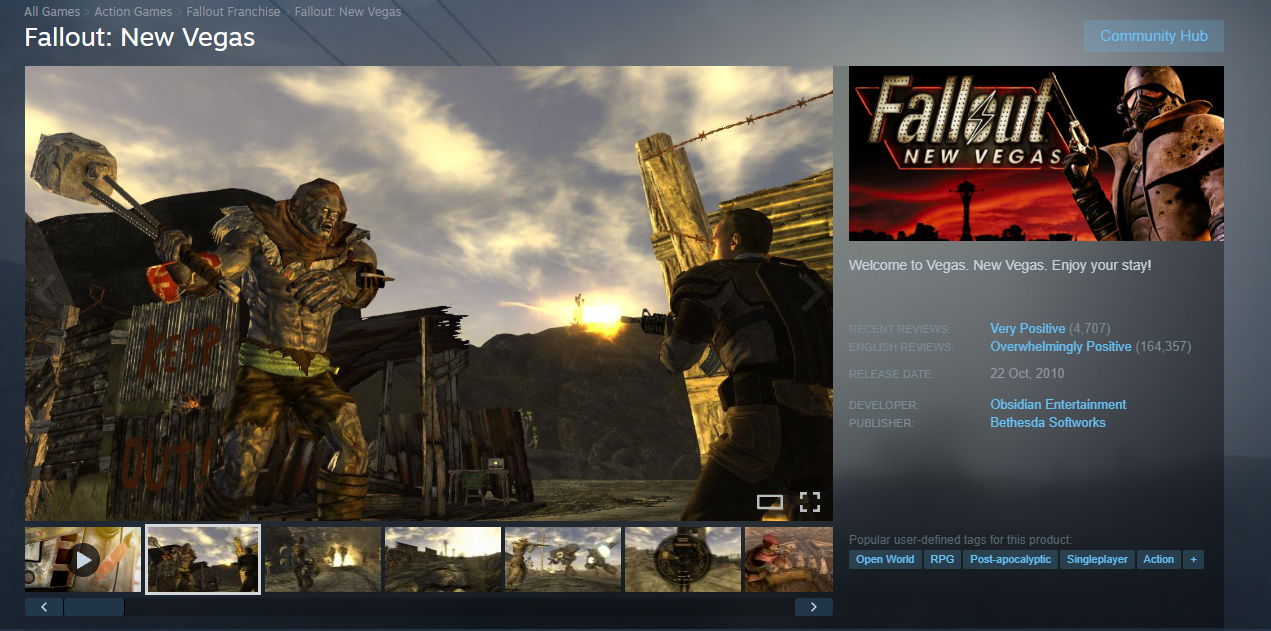Select the highlighted super mutant screenshot thumbnail
The height and width of the screenshot is (631, 1271).
(x=203, y=560)
